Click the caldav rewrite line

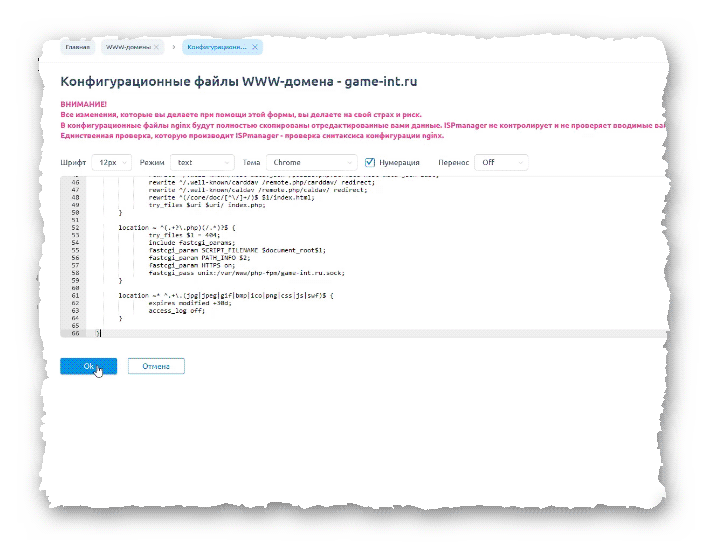tap(258, 190)
